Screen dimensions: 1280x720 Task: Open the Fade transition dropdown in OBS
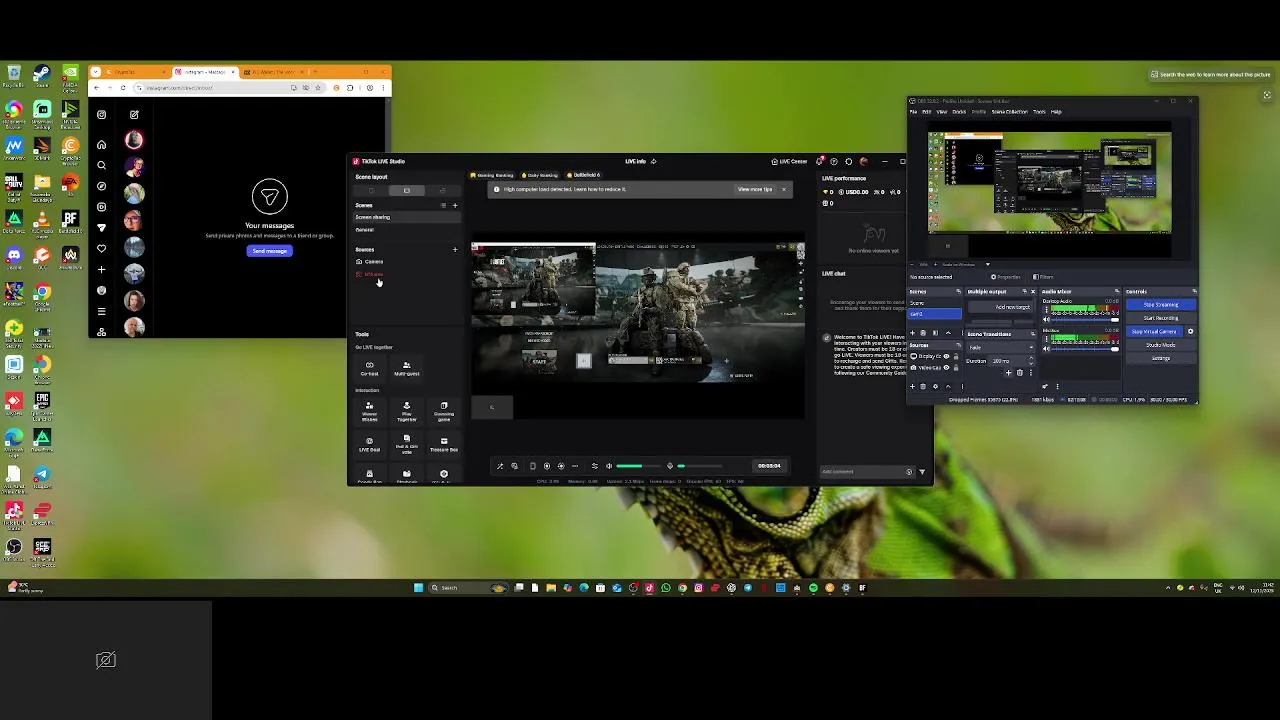point(1000,348)
